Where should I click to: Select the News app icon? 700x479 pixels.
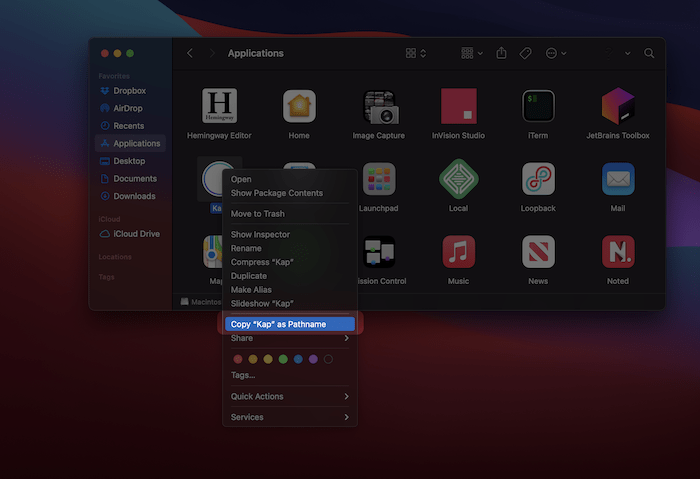pyautogui.click(x=538, y=252)
